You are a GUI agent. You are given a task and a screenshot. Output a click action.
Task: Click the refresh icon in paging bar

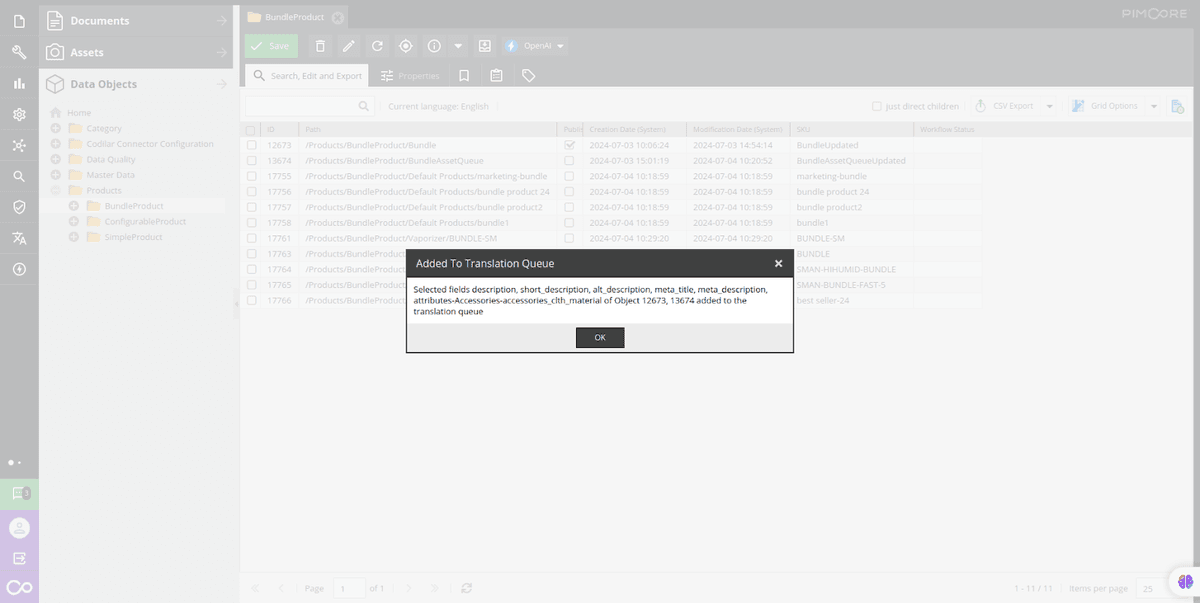467,588
